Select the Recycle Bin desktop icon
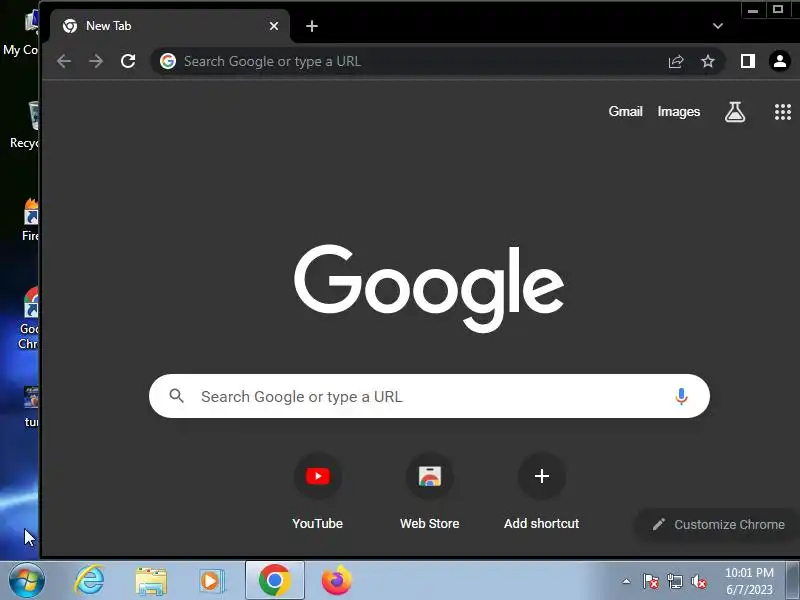This screenshot has width=800, height=600. (x=26, y=125)
